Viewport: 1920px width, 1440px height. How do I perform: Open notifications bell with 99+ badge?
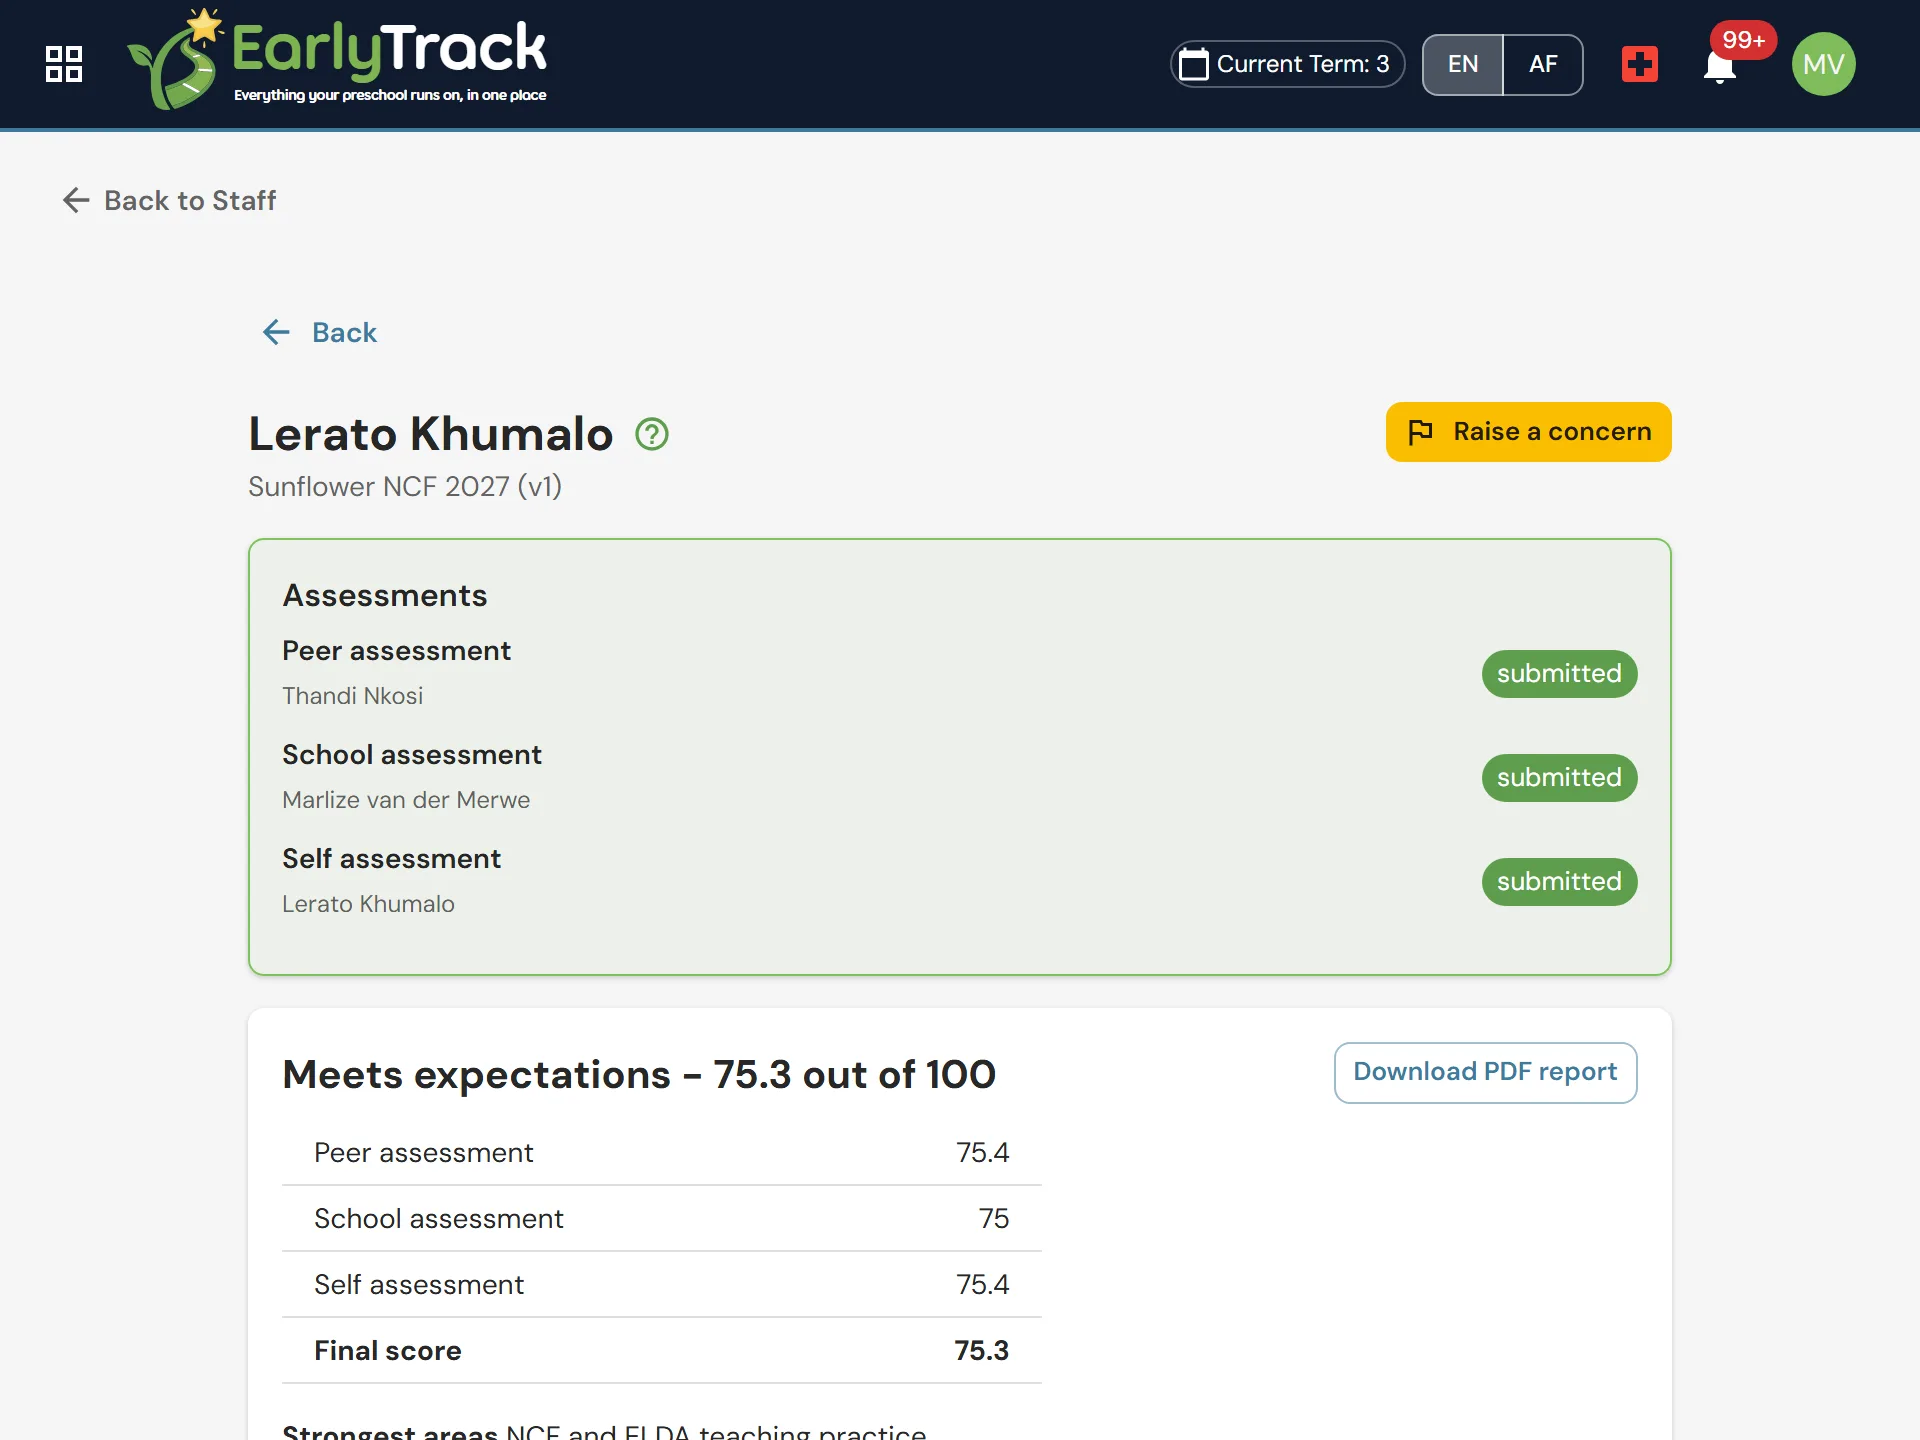click(x=1720, y=66)
